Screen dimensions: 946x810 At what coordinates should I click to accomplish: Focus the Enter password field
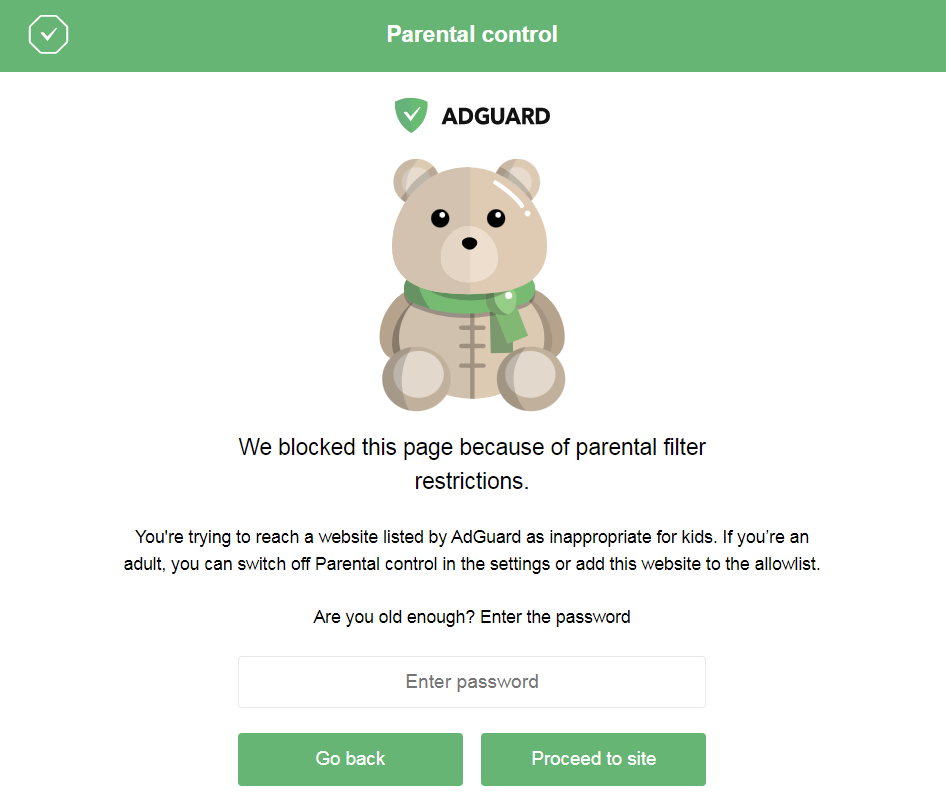[x=472, y=682]
